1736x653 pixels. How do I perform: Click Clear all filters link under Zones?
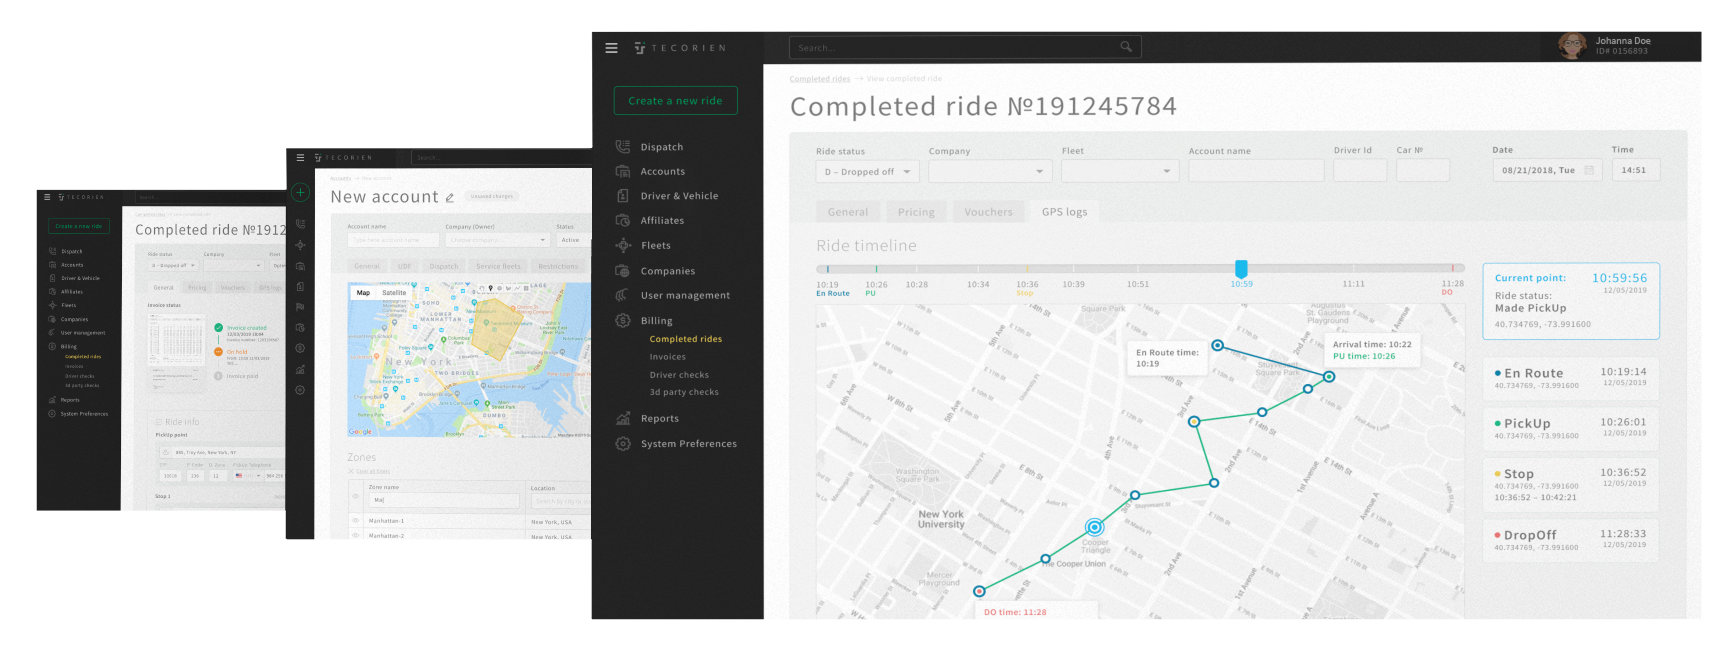point(373,472)
